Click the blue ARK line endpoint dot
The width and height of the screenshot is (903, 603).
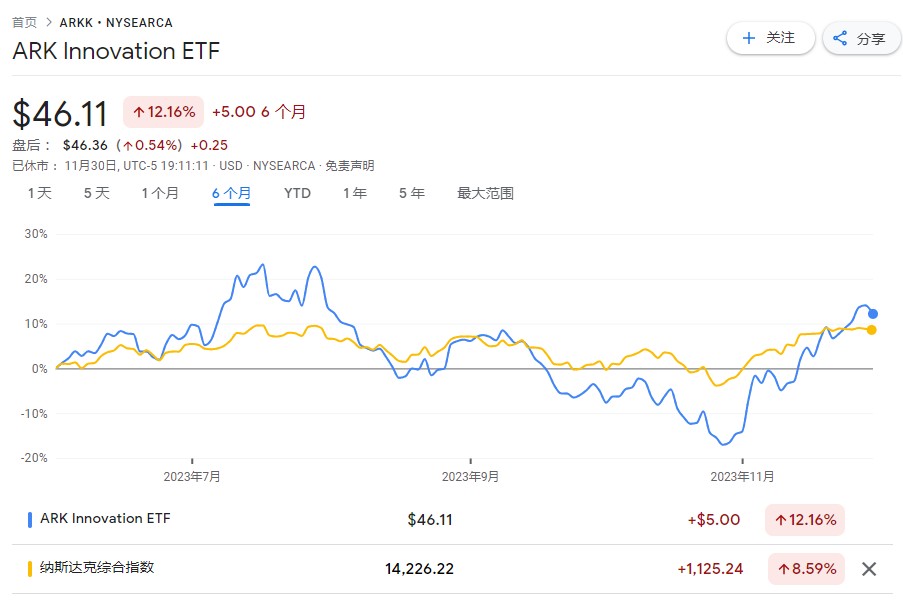click(873, 314)
